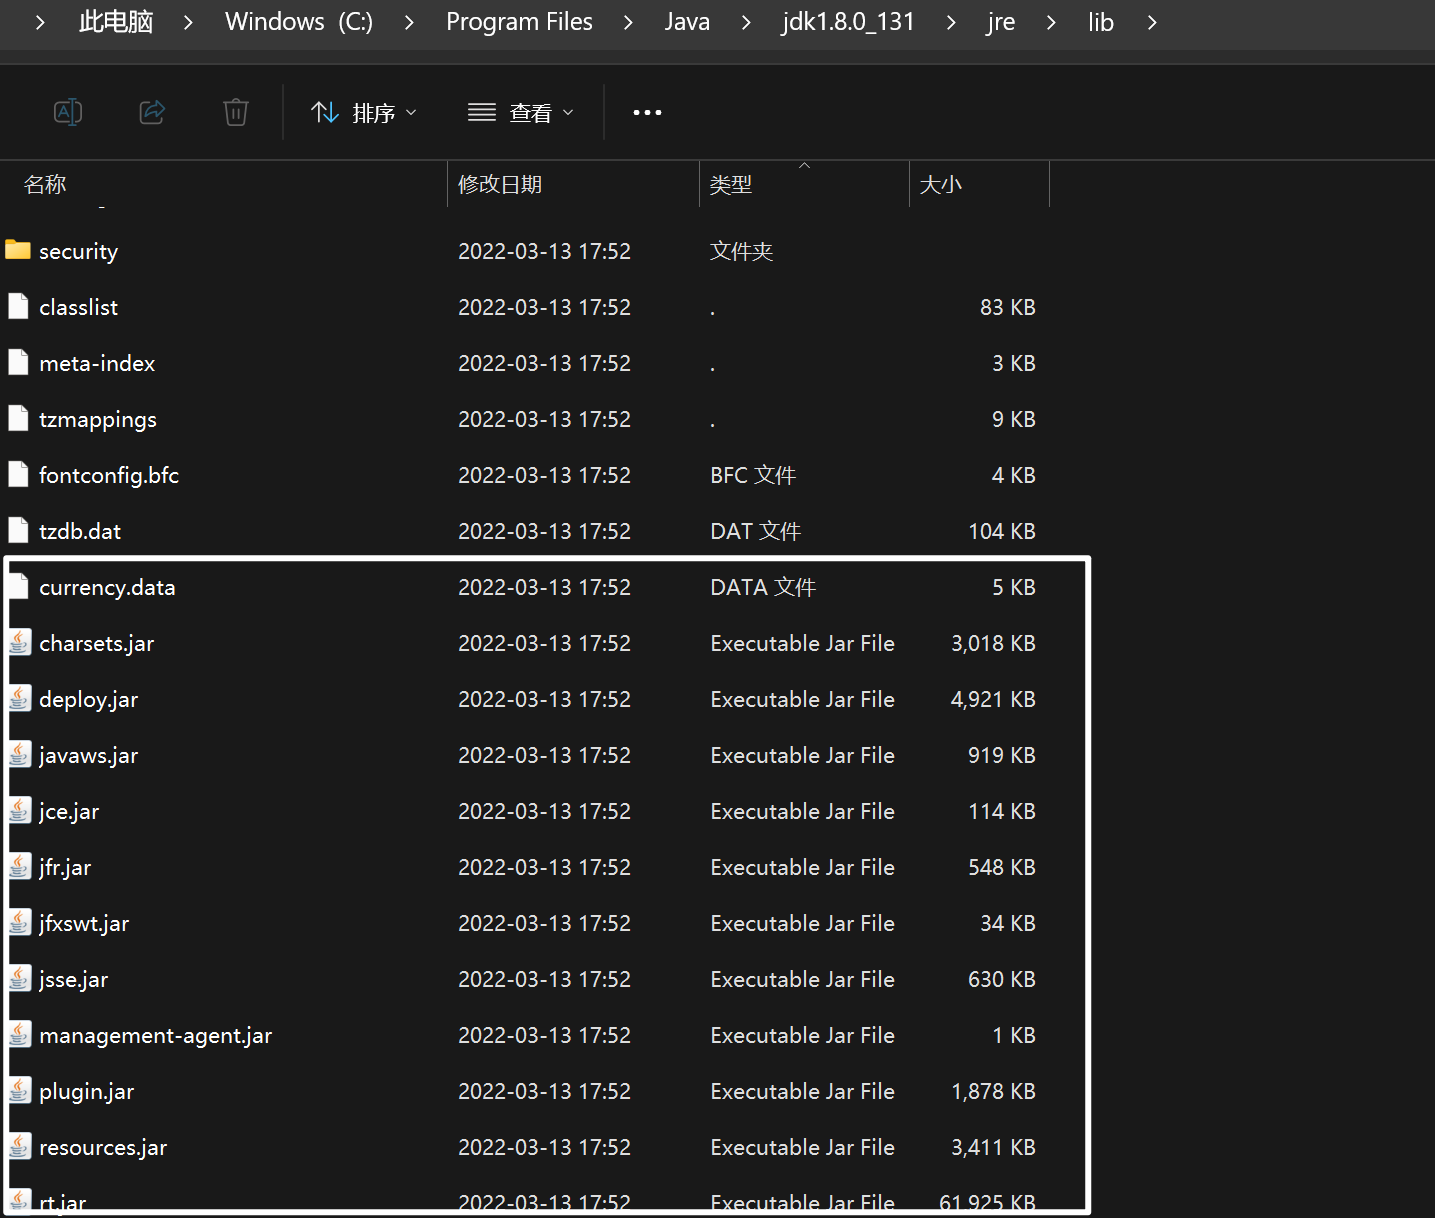Click the management-agent.jar Java icon

[x=20, y=1035]
